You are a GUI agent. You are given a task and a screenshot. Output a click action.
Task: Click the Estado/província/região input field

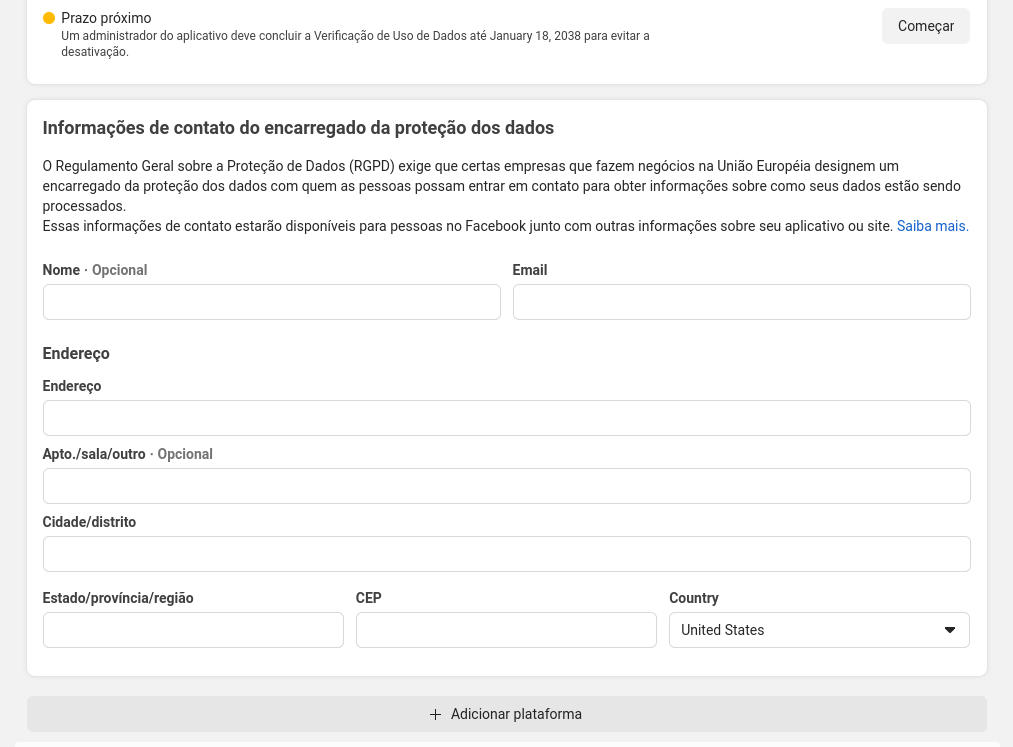click(x=193, y=630)
